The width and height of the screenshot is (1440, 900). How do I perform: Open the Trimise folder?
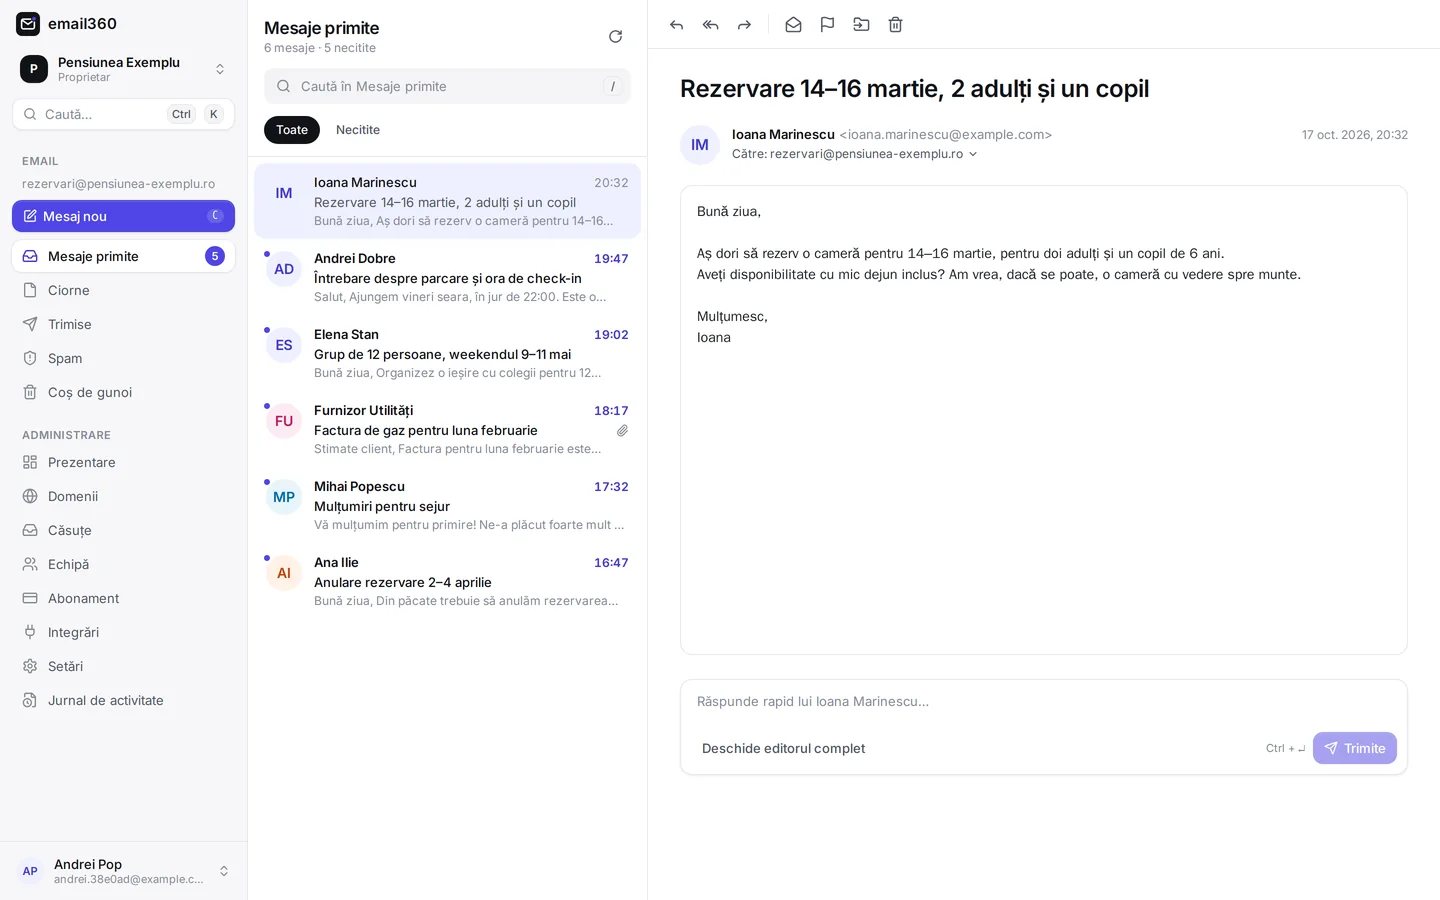[123, 324]
